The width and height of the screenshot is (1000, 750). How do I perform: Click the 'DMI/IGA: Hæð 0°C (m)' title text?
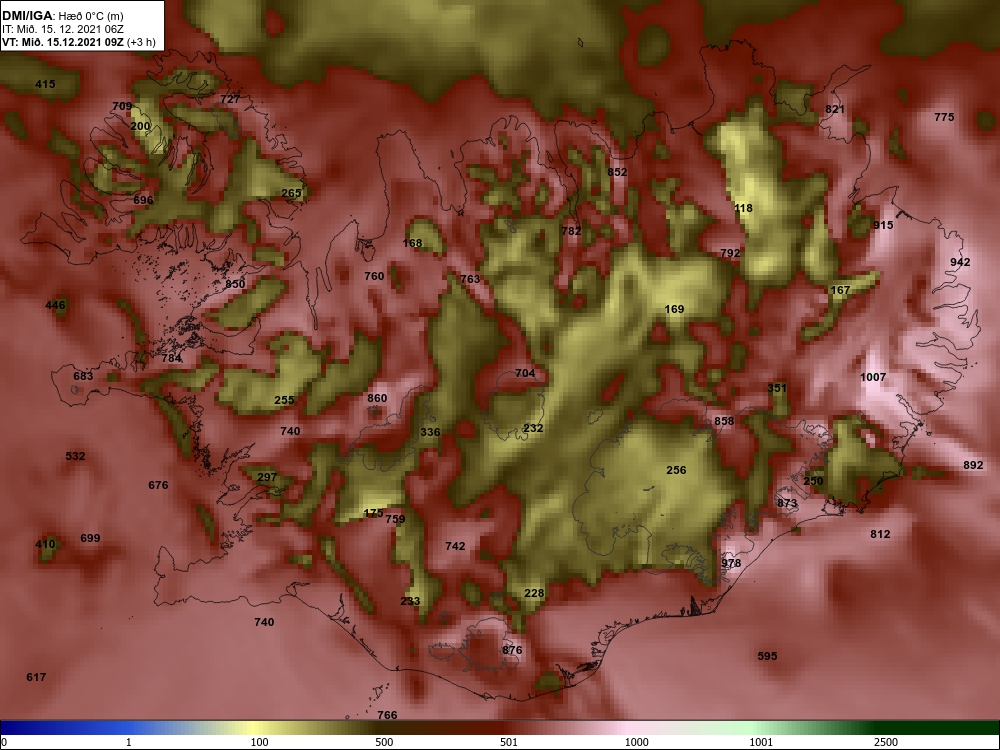point(62,16)
